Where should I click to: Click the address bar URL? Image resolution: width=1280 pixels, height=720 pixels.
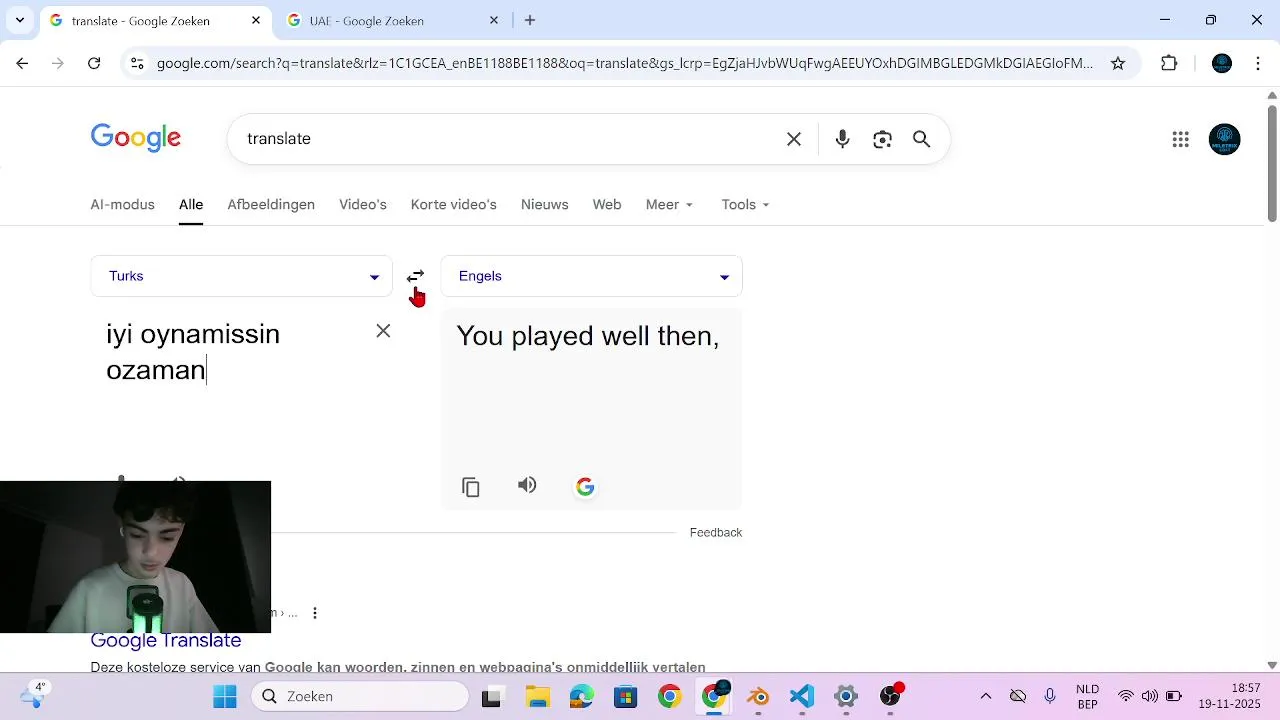point(625,63)
